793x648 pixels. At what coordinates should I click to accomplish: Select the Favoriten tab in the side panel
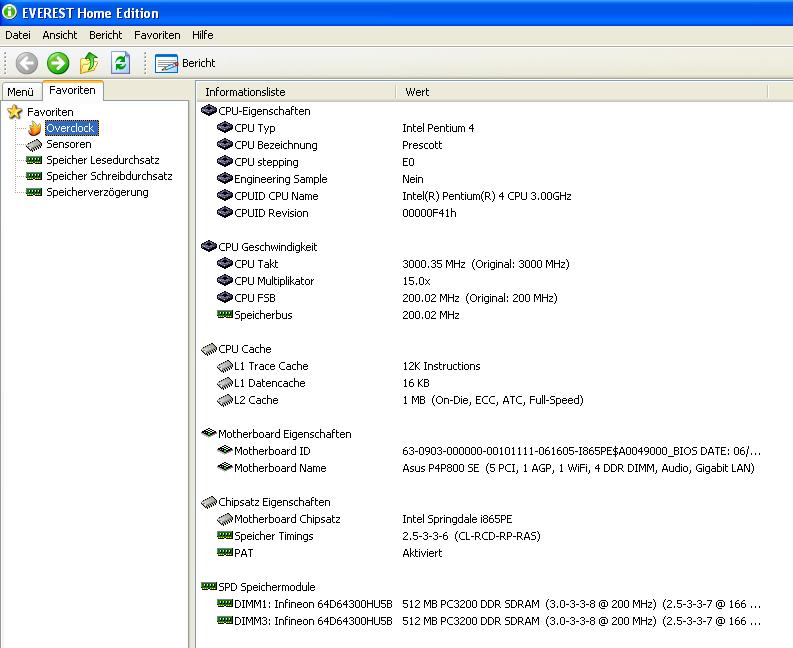pyautogui.click(x=72, y=90)
